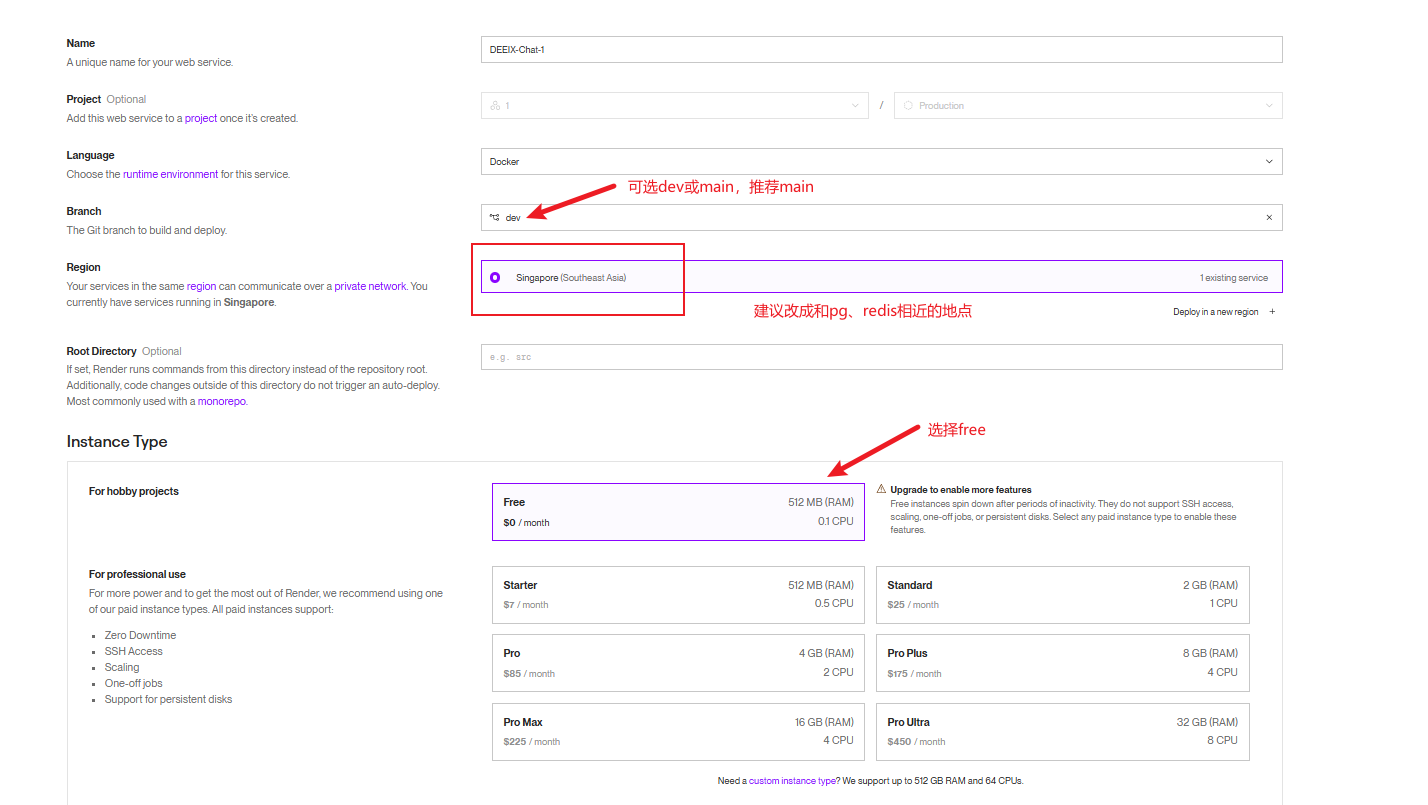The image size is (1428, 805).
Task: Click the Root Directory input field
Action: (x=881, y=357)
